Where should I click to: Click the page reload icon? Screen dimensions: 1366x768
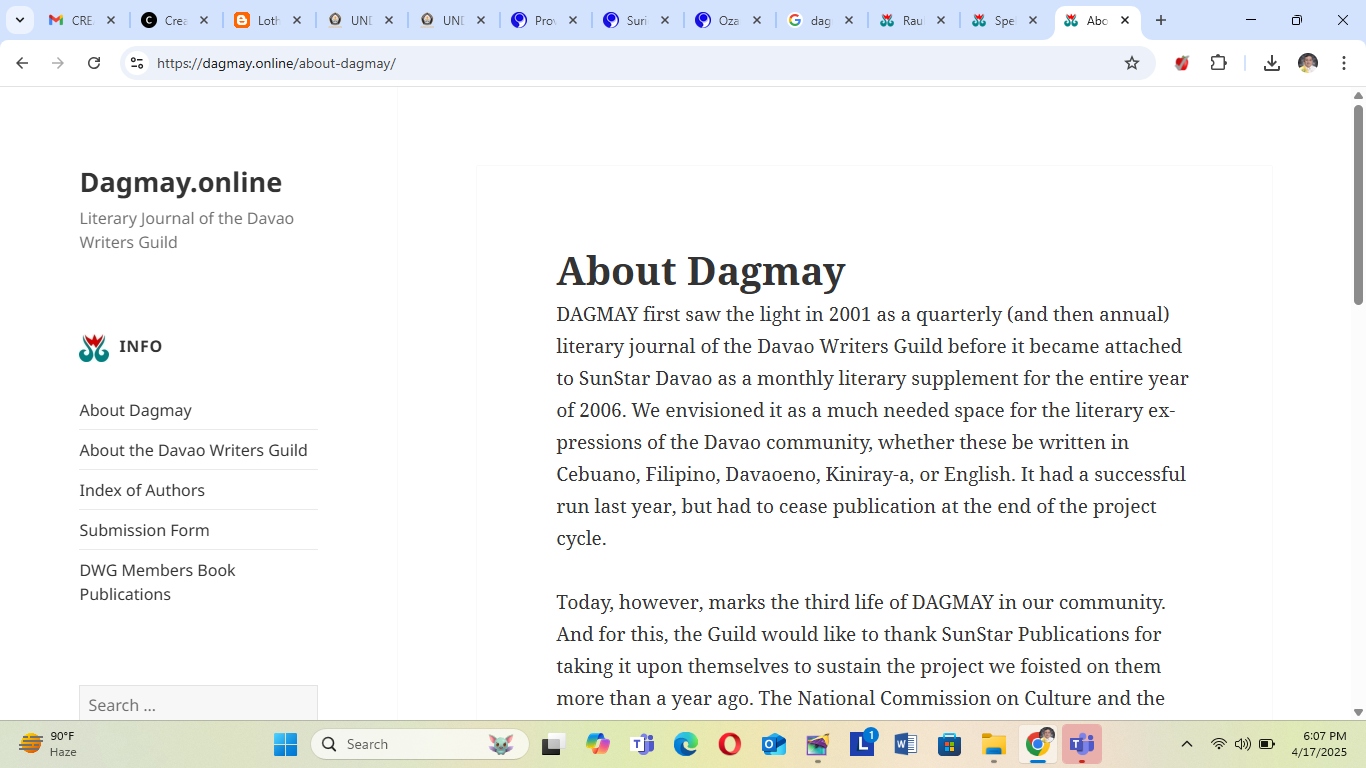[x=93, y=62]
